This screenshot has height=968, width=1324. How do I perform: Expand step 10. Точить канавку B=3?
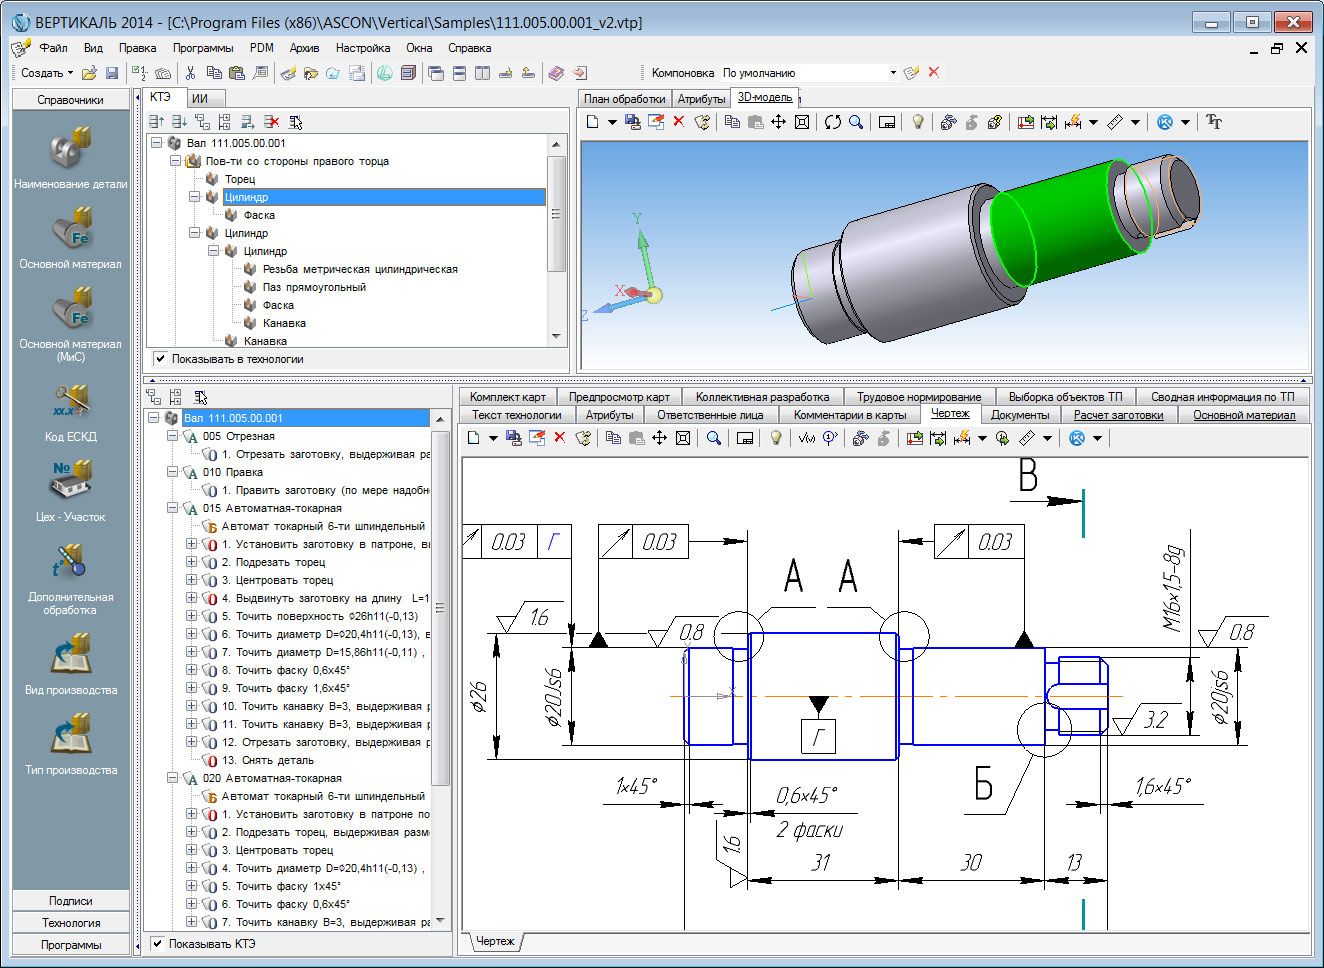click(191, 706)
